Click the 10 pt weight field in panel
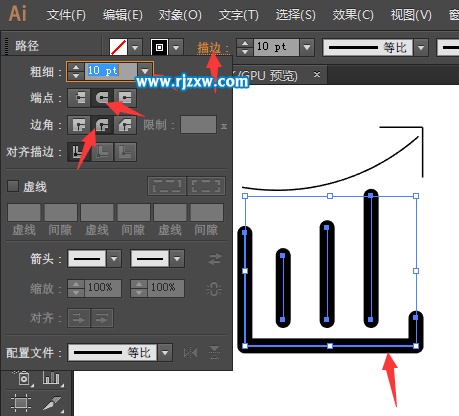The height and width of the screenshot is (416, 459). pyautogui.click(x=111, y=71)
